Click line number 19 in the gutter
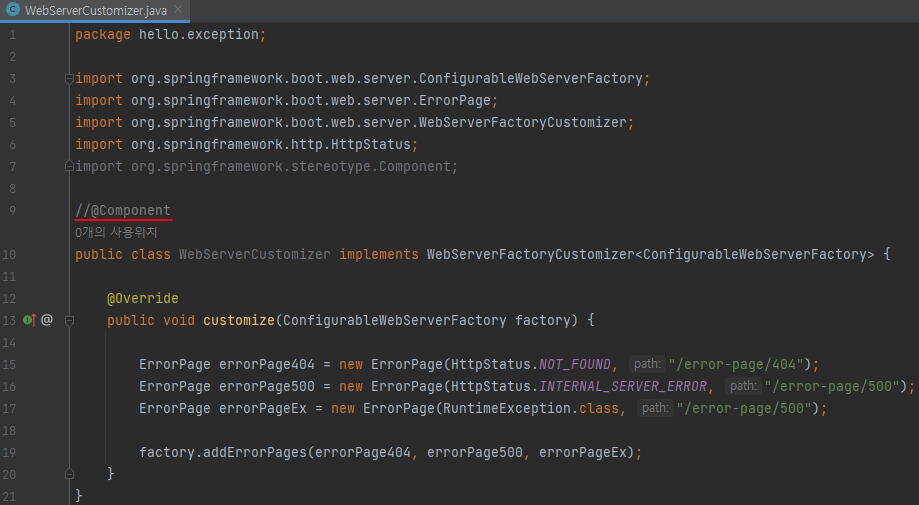Screen dimensions: 919x505 (9, 452)
